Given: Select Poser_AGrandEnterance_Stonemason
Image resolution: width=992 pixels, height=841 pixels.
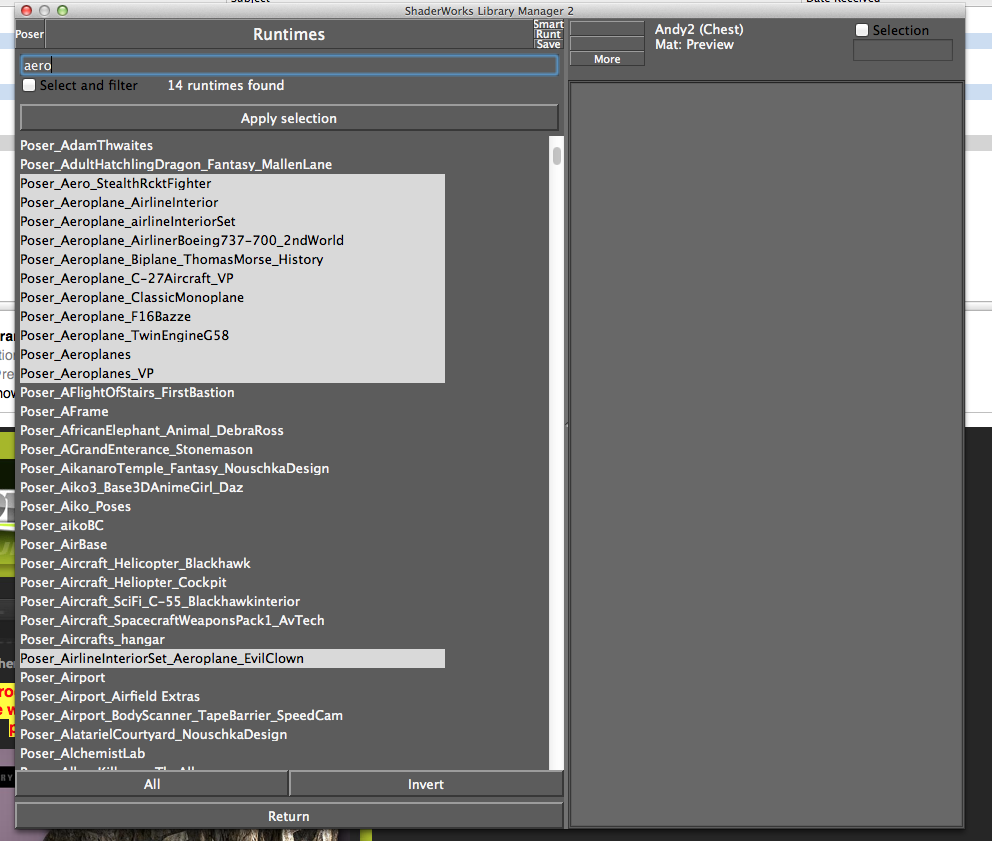Looking at the screenshot, I should coord(232,449).
